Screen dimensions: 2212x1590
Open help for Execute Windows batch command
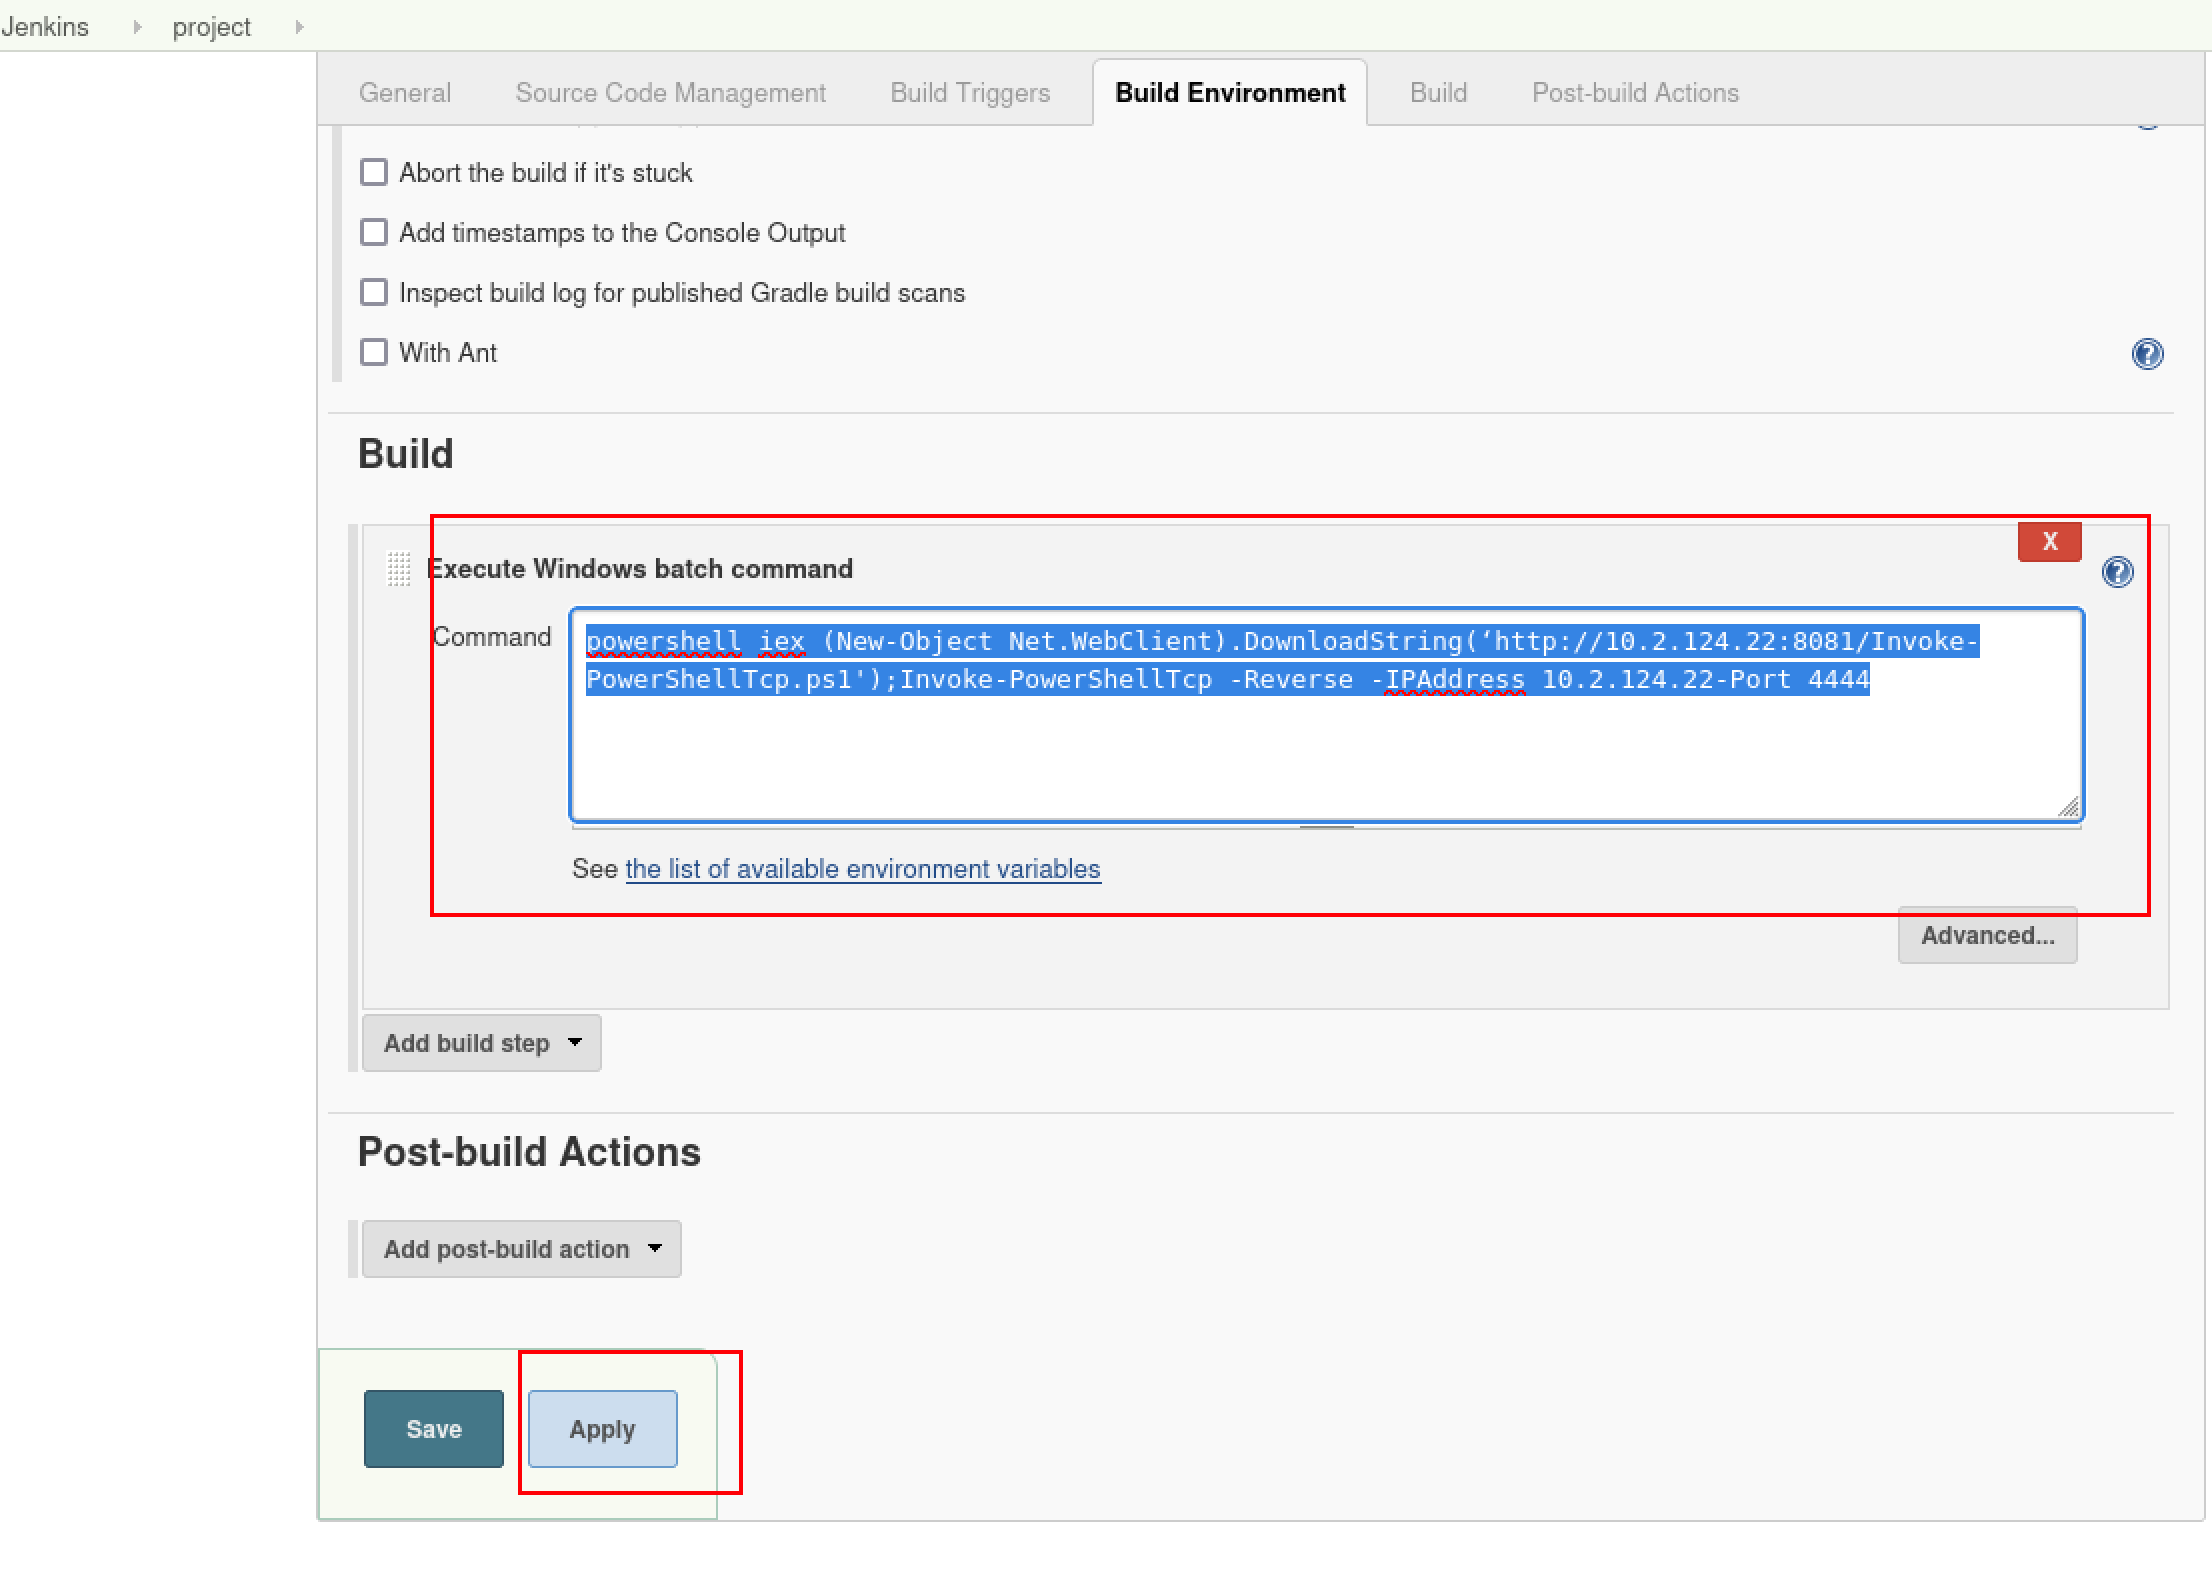point(2117,572)
